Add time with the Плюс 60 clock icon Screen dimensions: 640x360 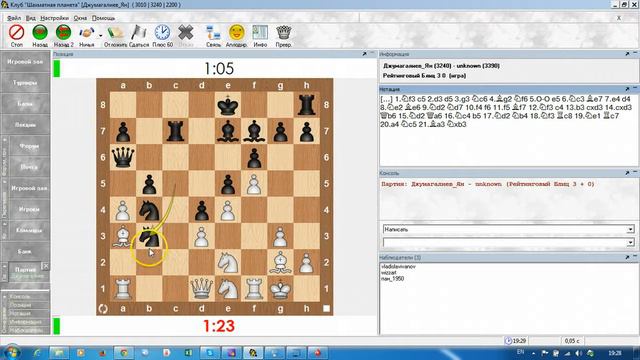coord(162,32)
